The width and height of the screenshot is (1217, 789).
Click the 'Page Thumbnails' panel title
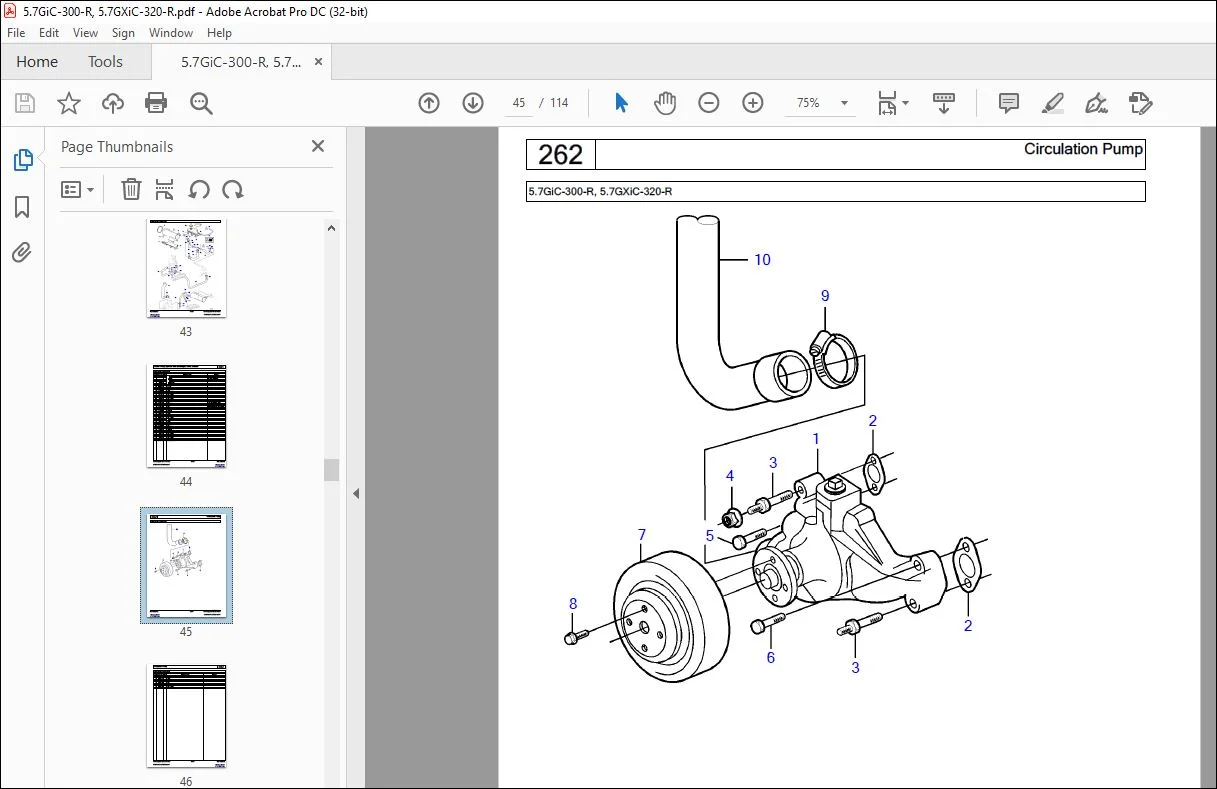point(117,147)
